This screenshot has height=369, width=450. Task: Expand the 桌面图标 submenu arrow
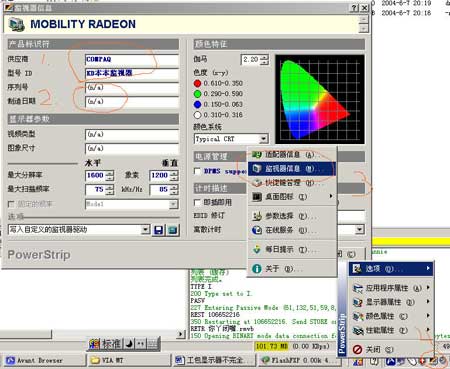pyautogui.click(x=331, y=196)
